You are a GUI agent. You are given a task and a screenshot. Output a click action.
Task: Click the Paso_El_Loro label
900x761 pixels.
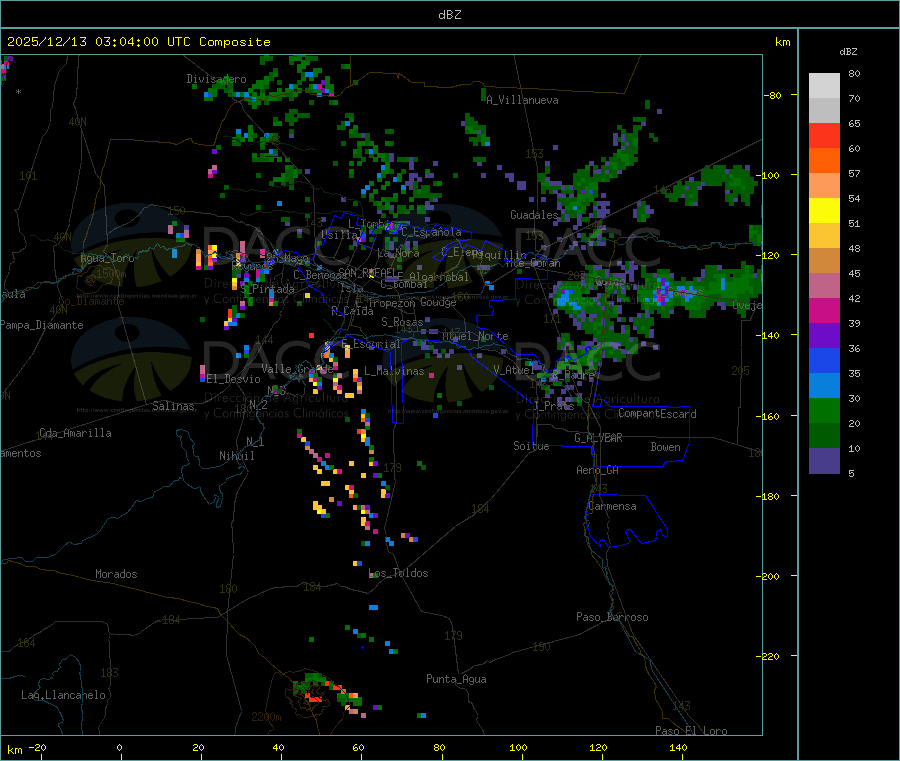point(691,731)
